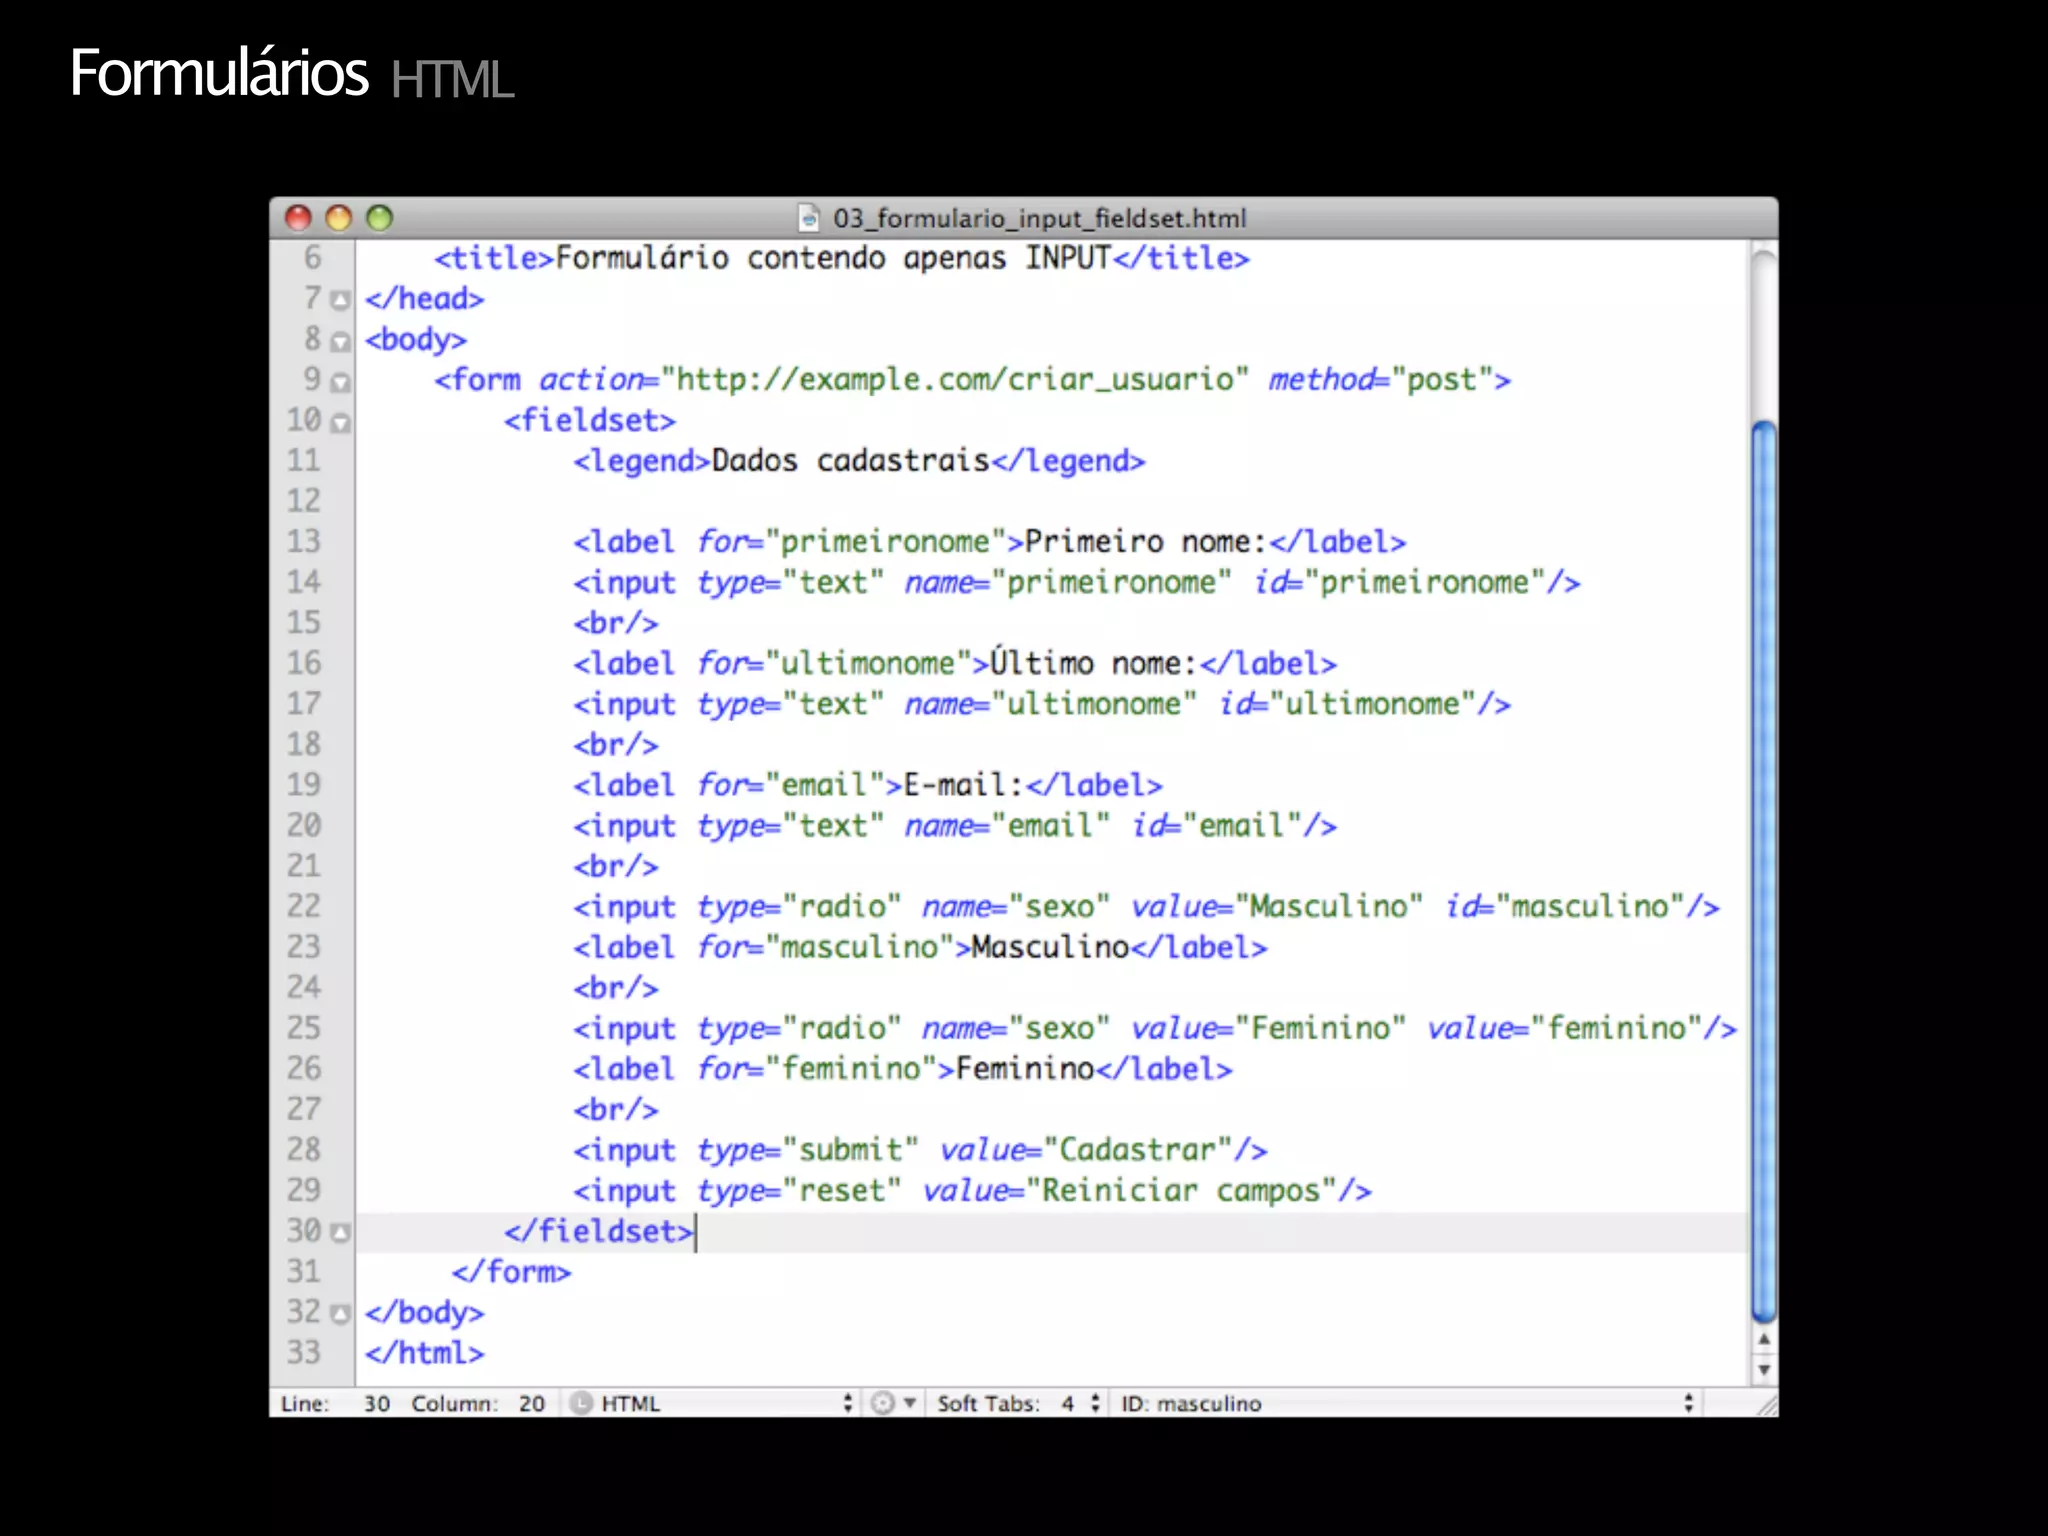Collapse the form fold on line 9
The image size is (2048, 1536).
click(341, 382)
